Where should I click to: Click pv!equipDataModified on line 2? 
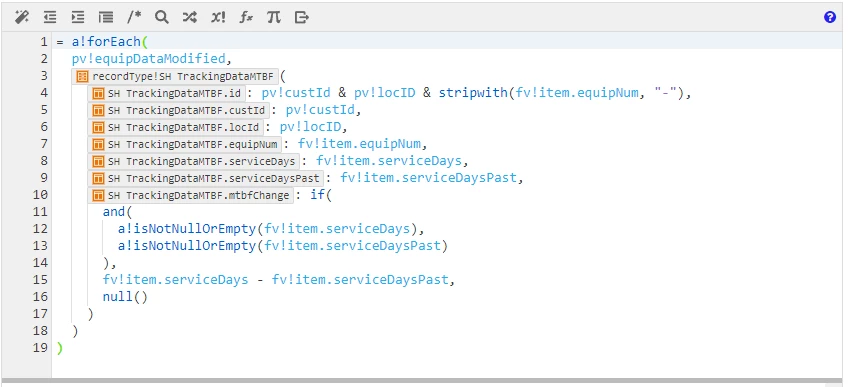[x=148, y=59]
